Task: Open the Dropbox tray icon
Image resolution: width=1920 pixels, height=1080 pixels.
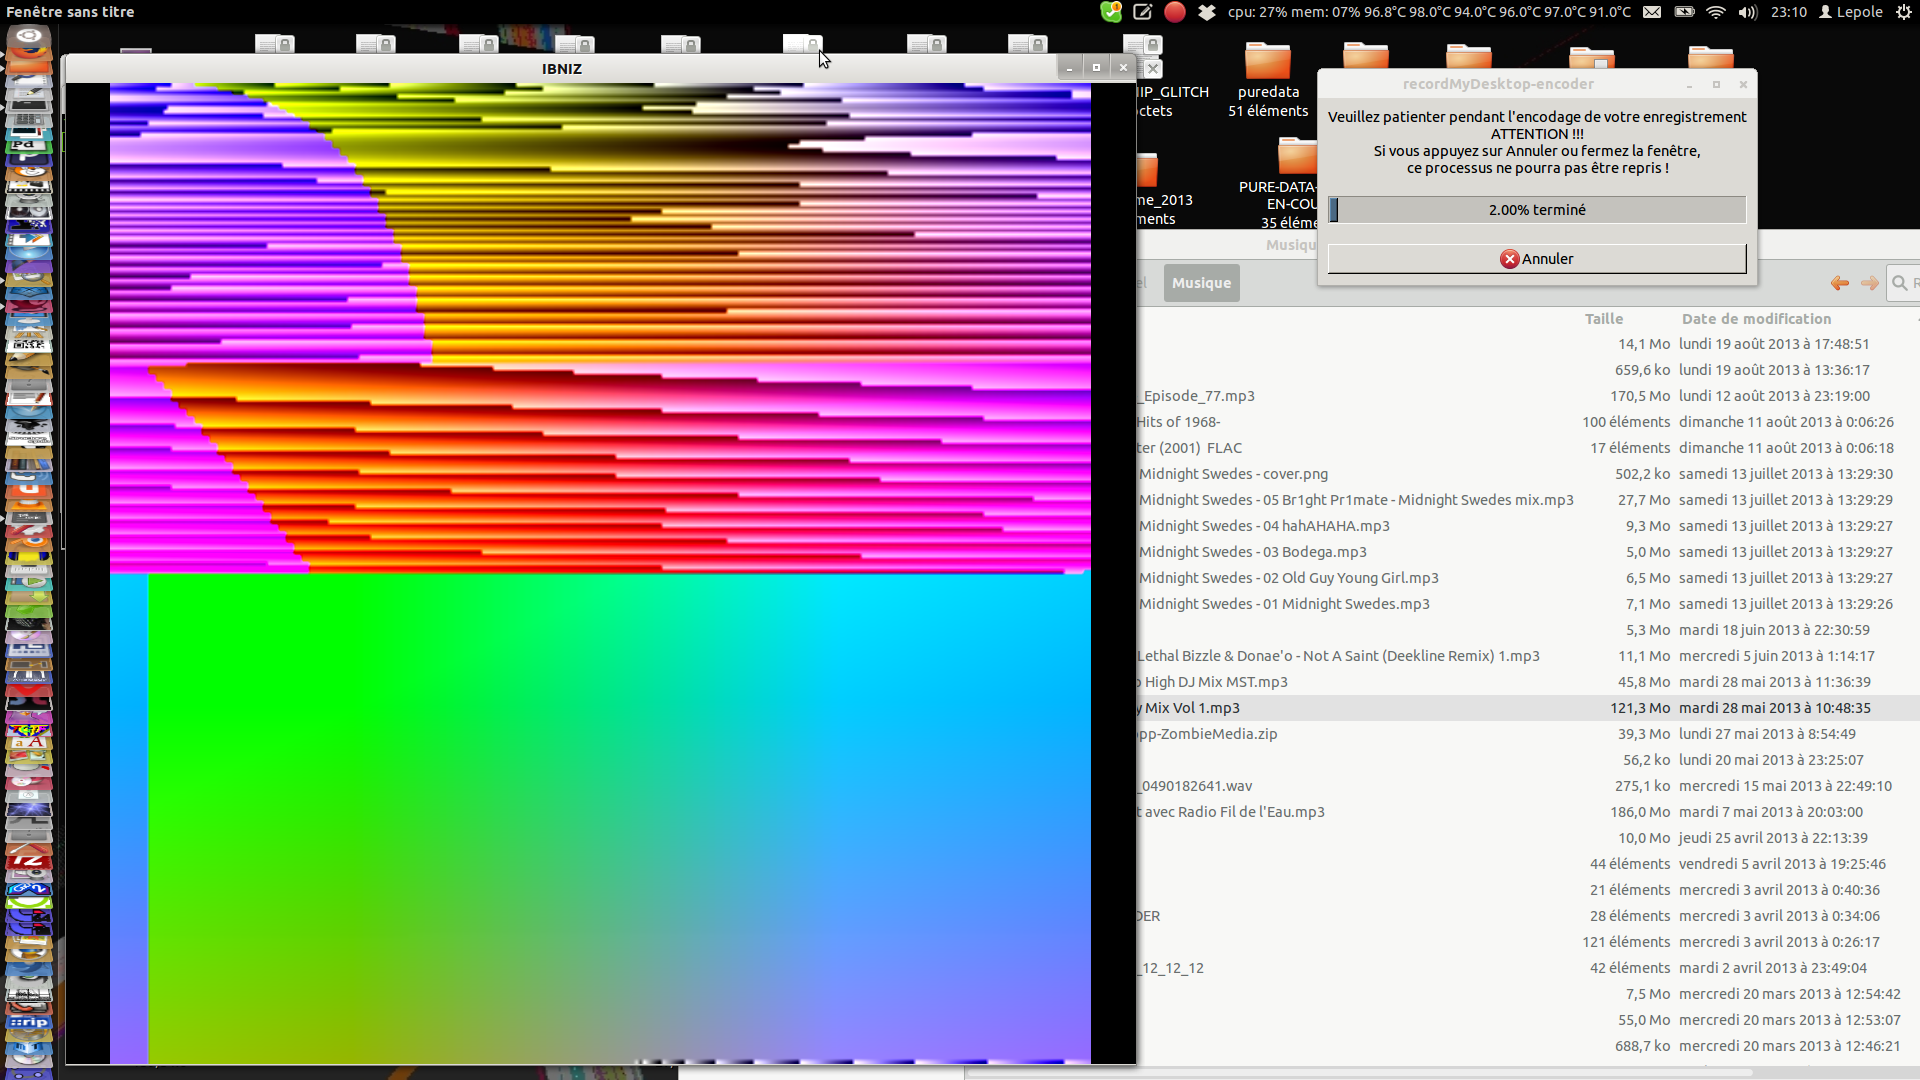Action: tap(1207, 12)
